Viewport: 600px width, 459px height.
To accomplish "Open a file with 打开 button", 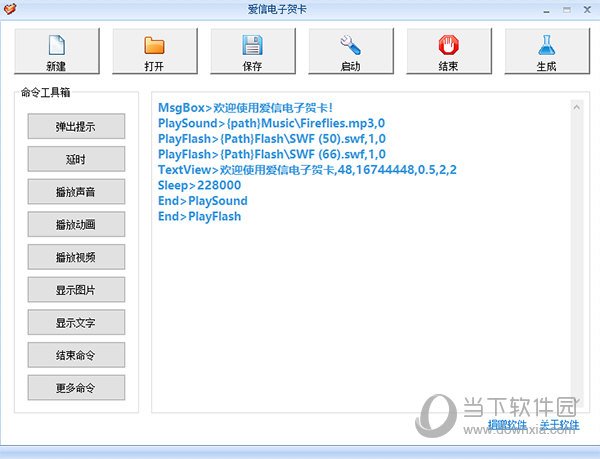I will click(x=154, y=53).
